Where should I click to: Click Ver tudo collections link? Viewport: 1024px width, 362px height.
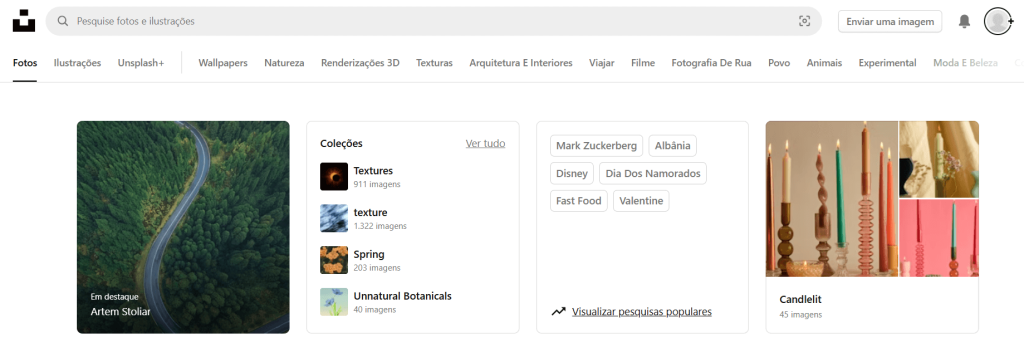[x=485, y=143]
